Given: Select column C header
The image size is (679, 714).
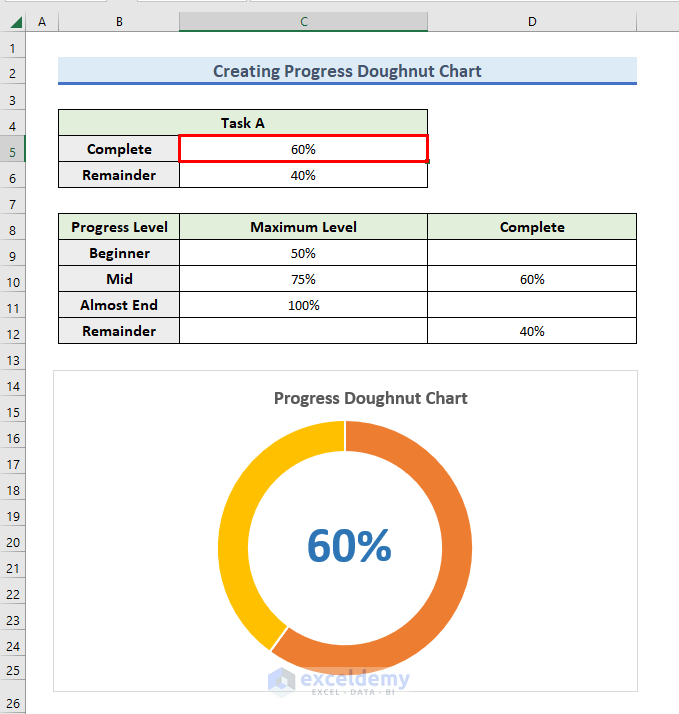Looking at the screenshot, I should coord(303,21).
